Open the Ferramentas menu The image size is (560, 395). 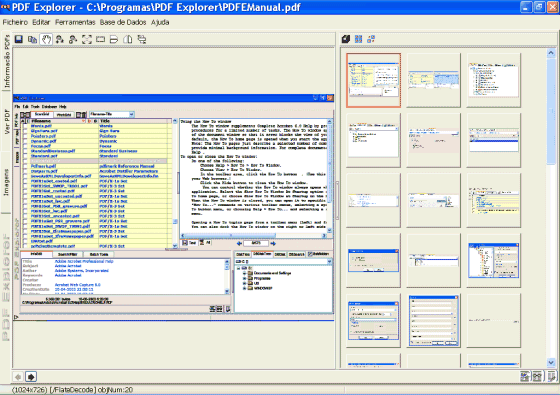click(x=75, y=22)
